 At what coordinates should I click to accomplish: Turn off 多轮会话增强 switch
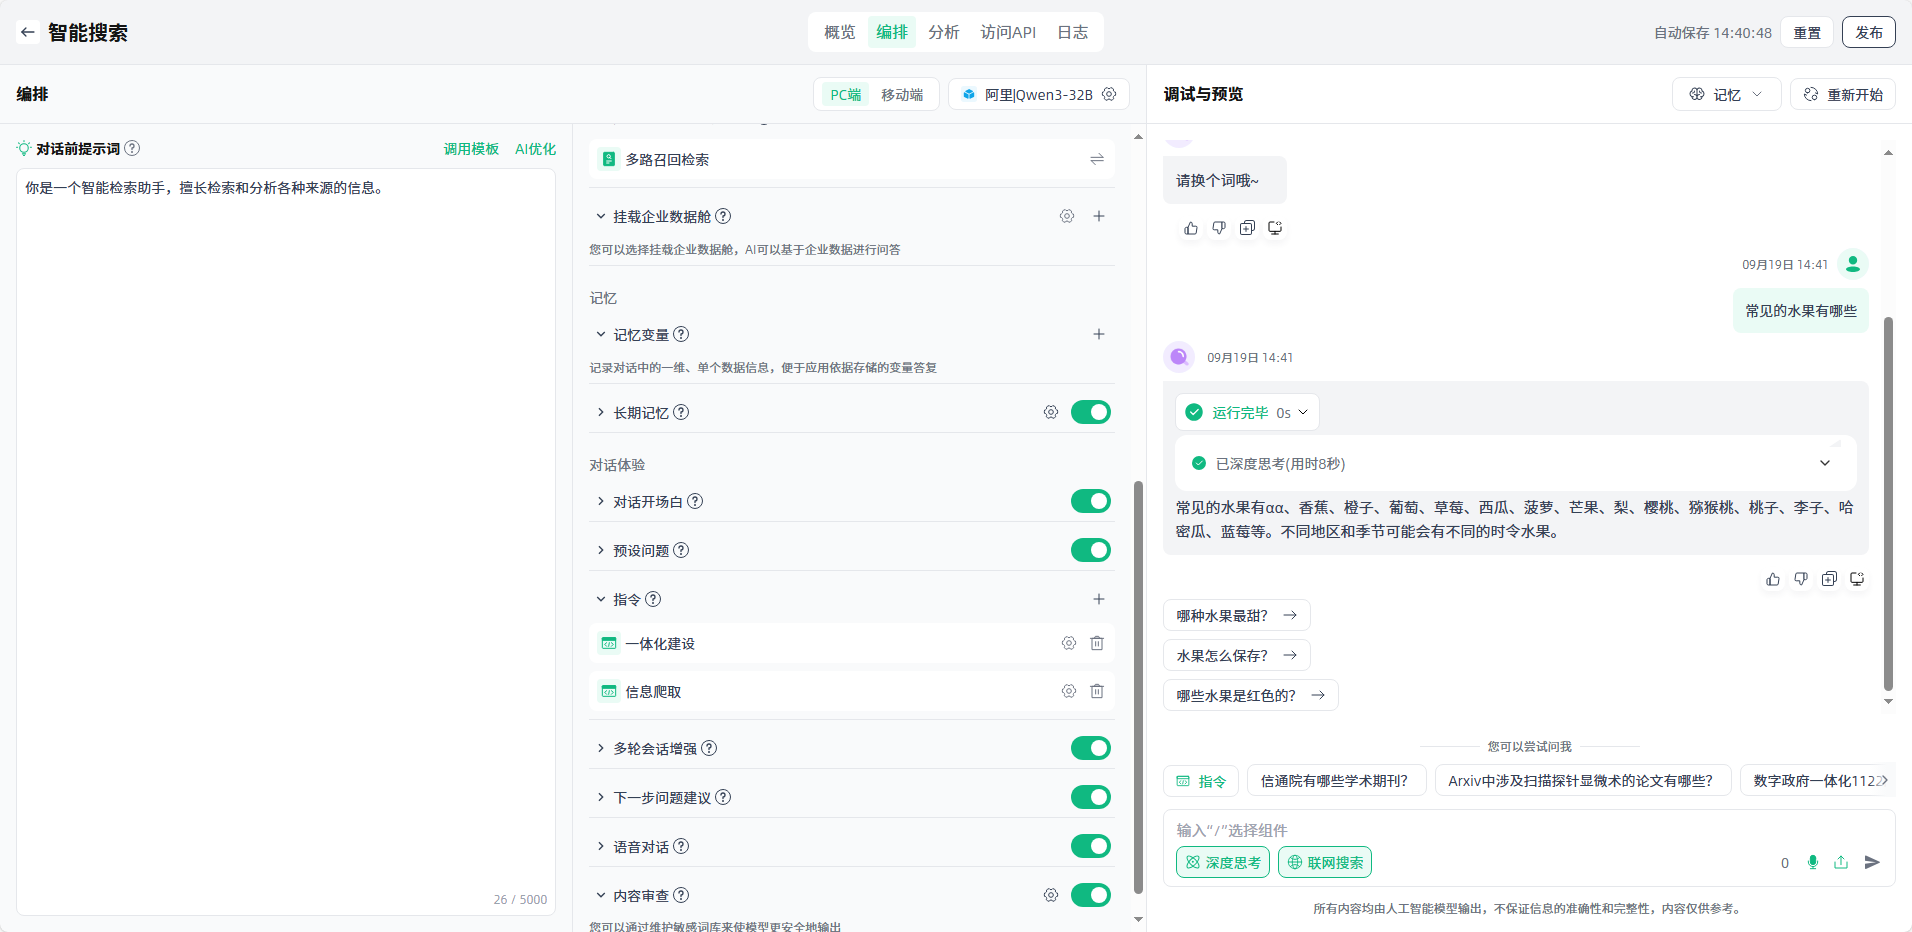(x=1090, y=748)
